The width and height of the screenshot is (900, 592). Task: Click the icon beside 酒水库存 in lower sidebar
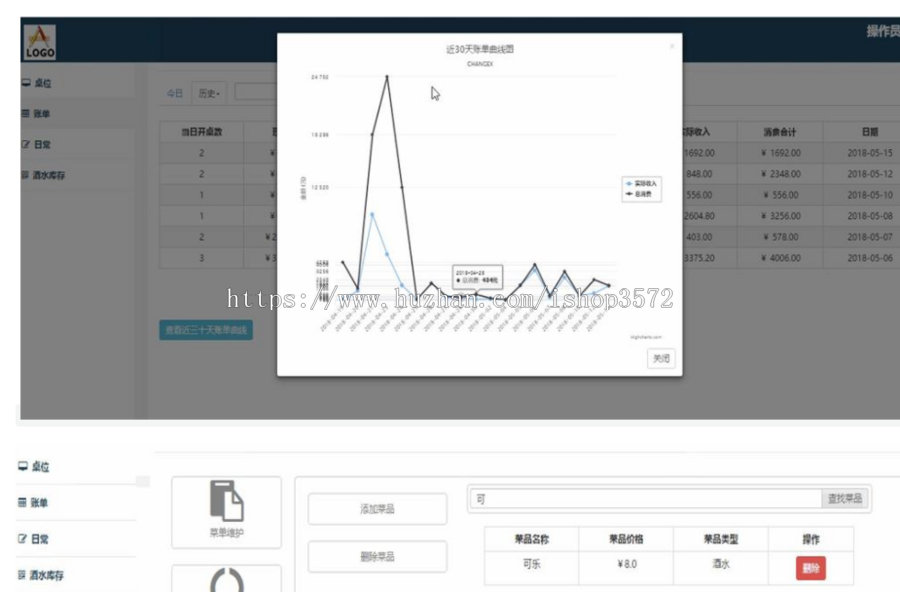click(22, 575)
